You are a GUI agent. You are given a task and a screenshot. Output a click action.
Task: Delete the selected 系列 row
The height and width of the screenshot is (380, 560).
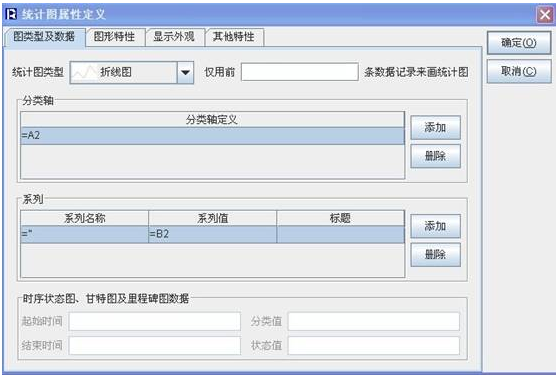pos(435,255)
